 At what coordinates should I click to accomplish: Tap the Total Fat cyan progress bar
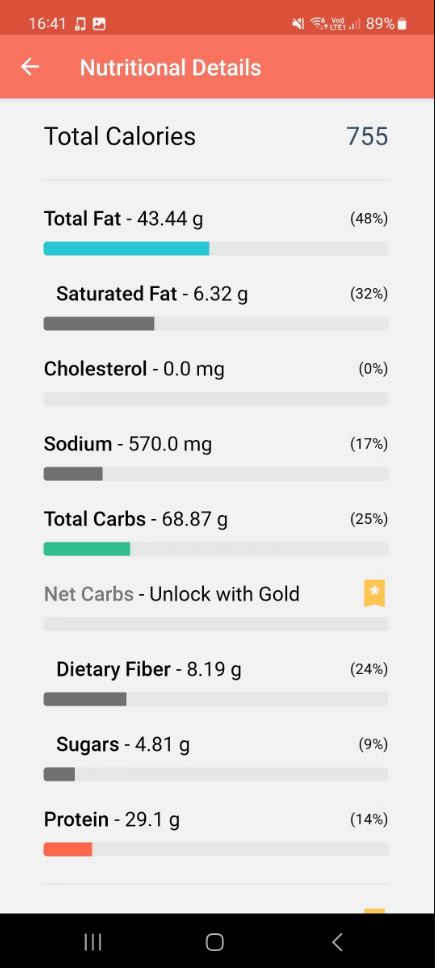coord(126,249)
